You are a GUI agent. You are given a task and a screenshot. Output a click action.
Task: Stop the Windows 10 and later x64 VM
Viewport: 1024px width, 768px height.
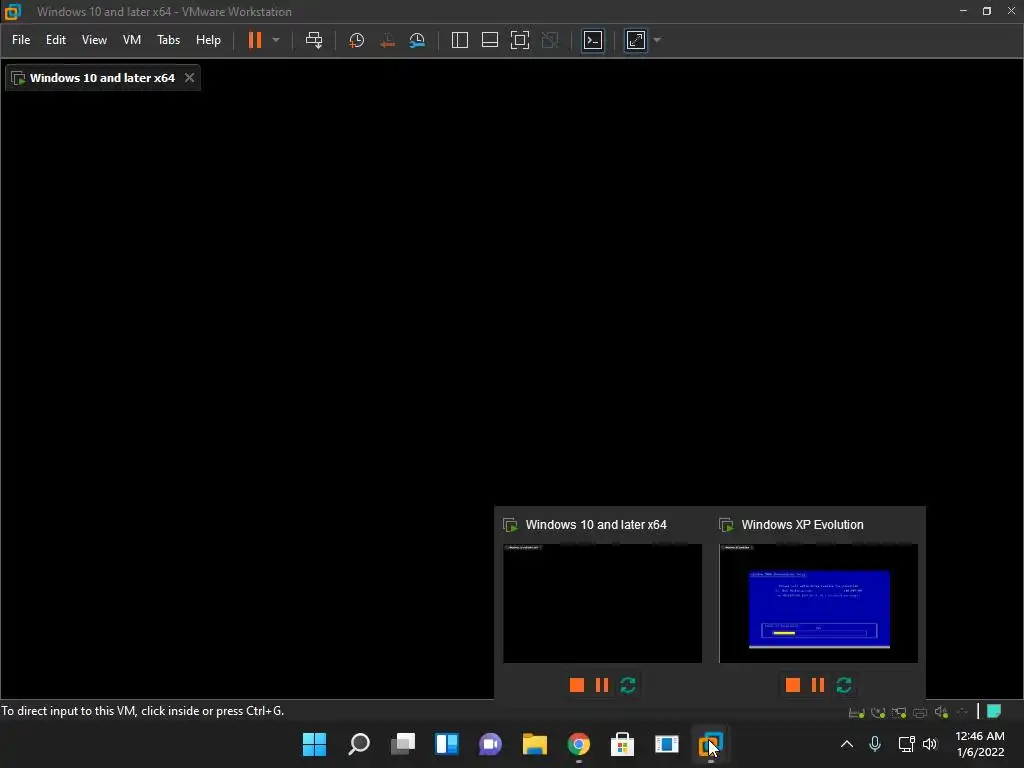[577, 684]
